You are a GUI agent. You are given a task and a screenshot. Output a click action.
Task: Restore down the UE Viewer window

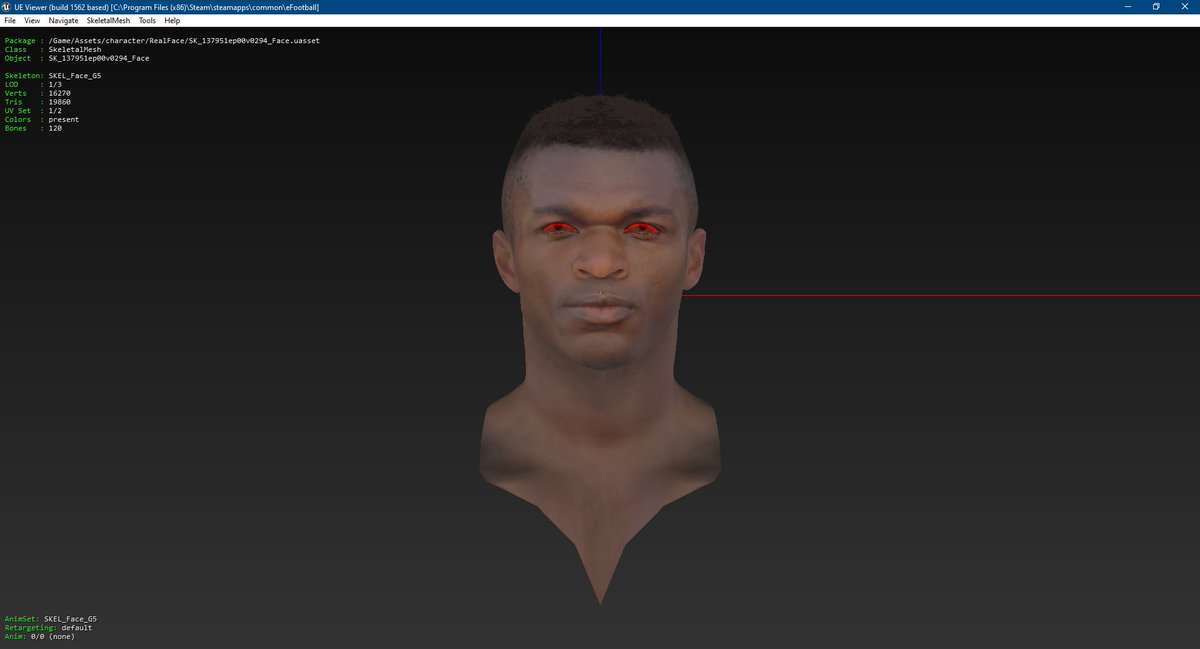[x=1156, y=7]
